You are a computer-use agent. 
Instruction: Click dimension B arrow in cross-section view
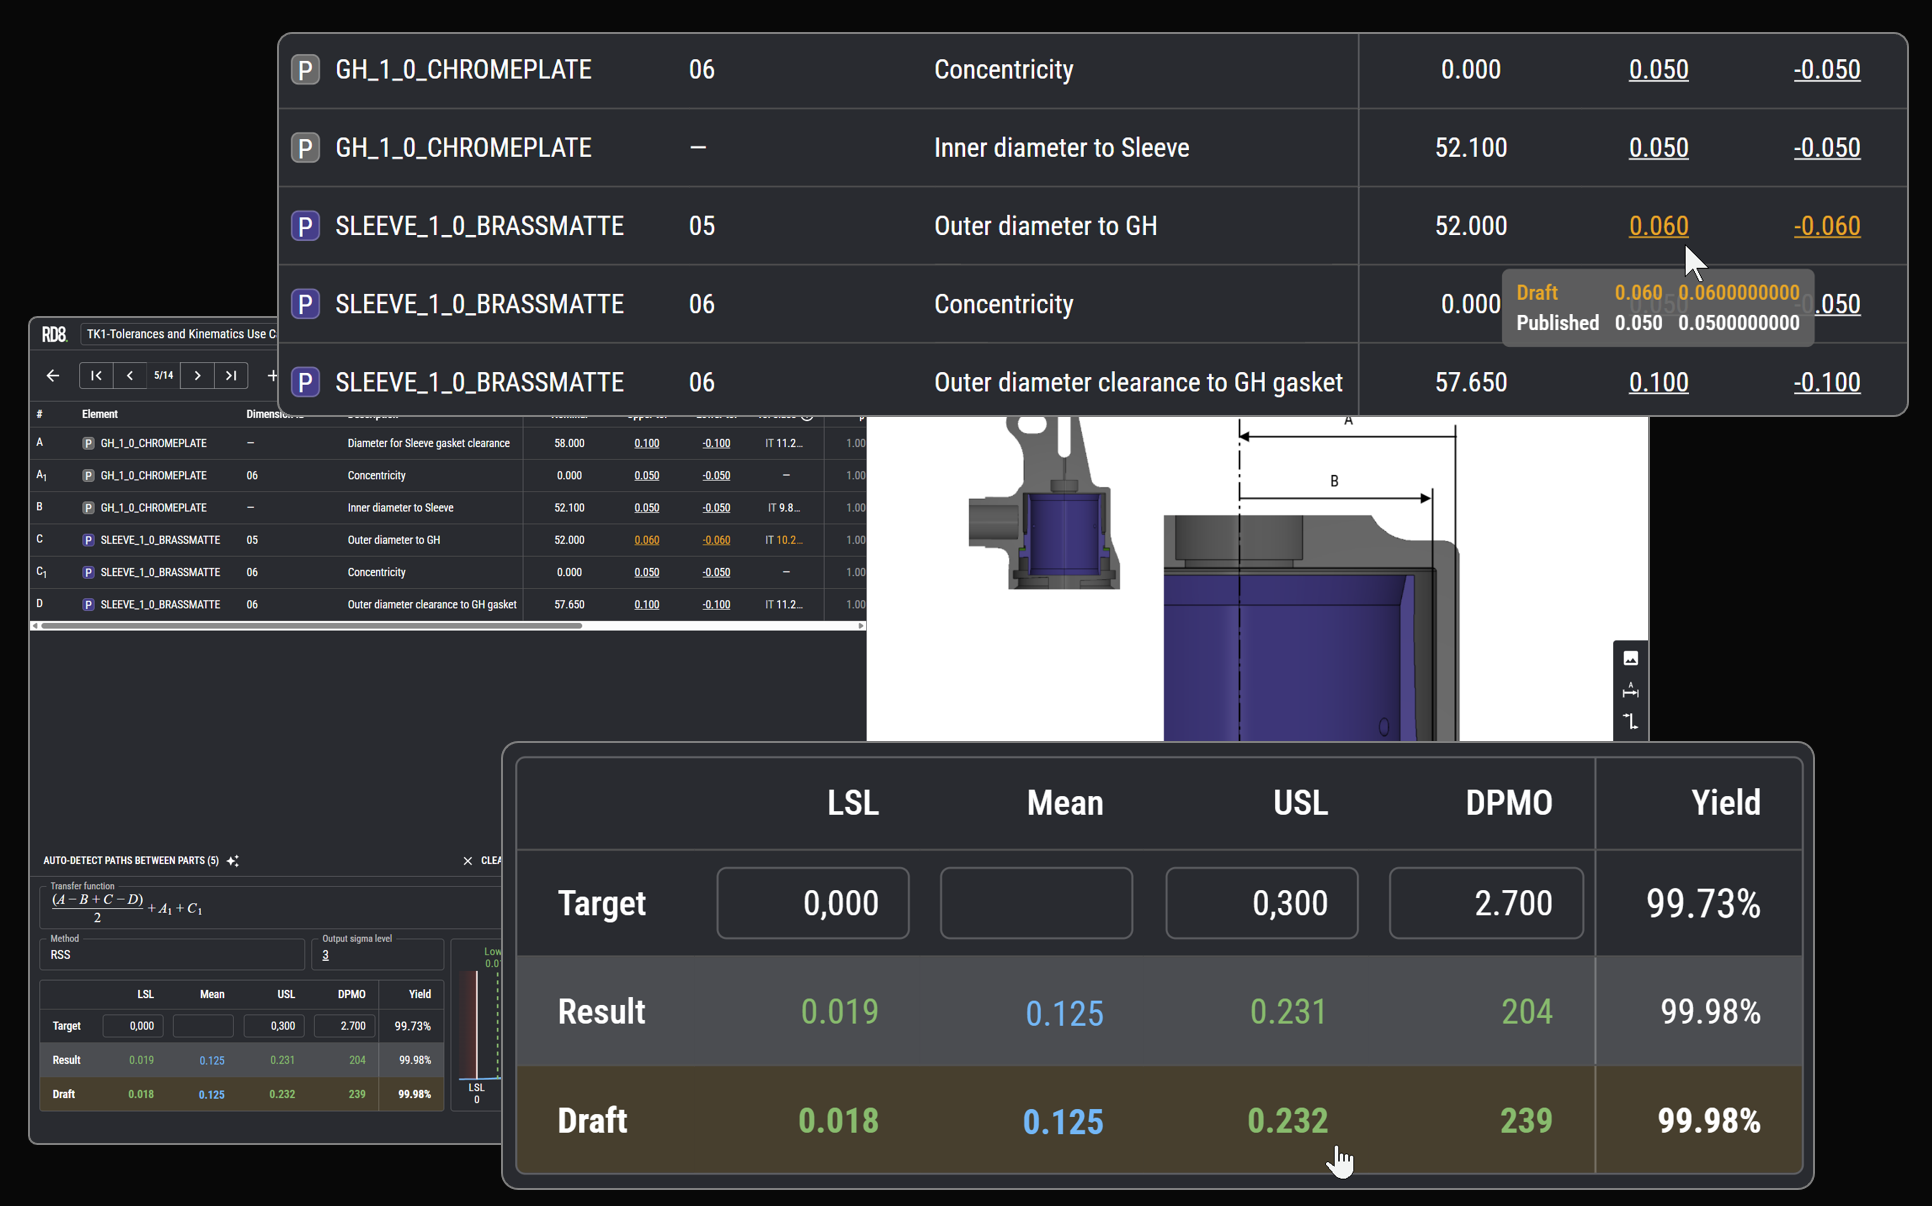[x=1334, y=497]
